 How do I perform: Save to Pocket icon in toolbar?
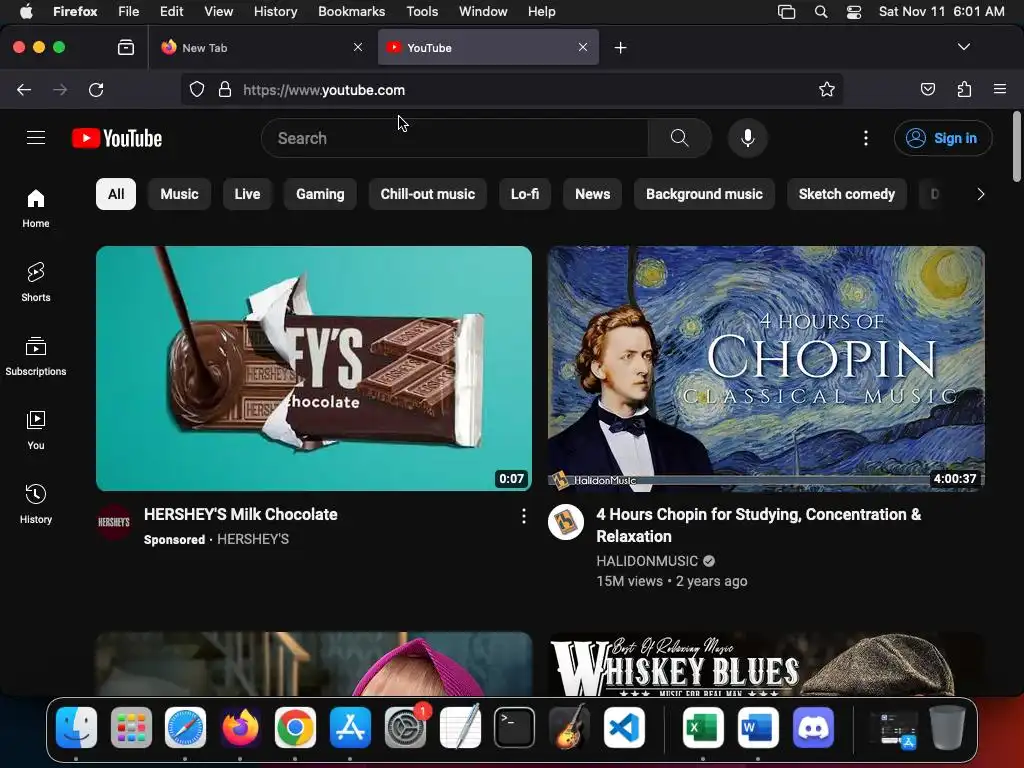coord(927,89)
